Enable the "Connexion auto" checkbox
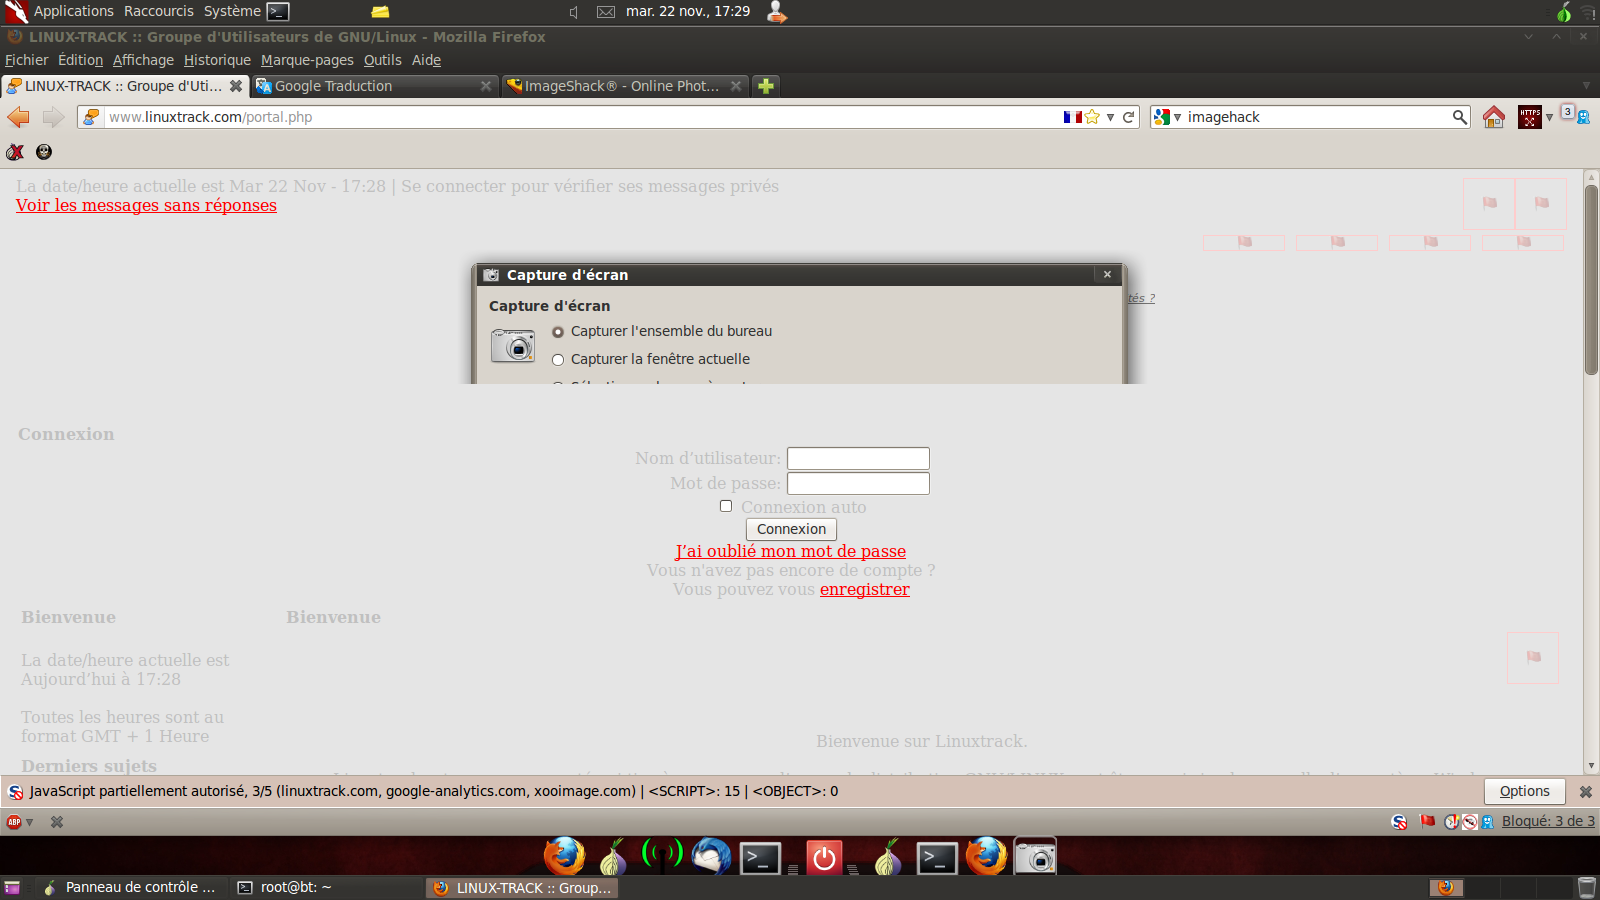This screenshot has width=1600, height=900. [726, 506]
